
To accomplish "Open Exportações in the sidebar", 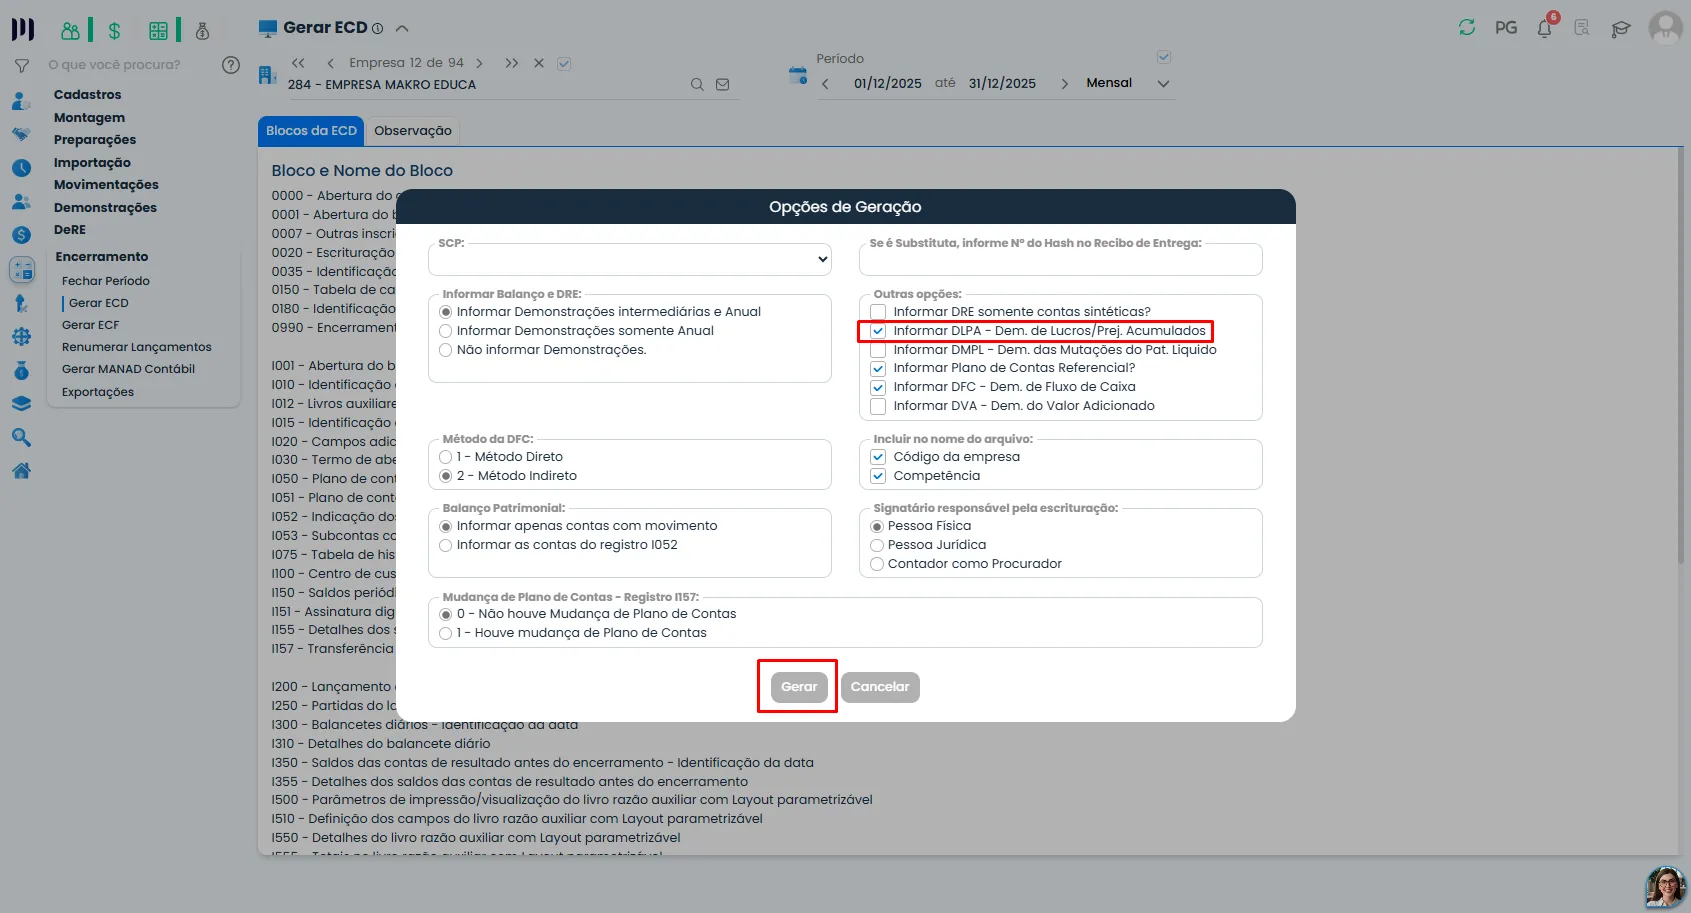I will pyautogui.click(x=98, y=392).
